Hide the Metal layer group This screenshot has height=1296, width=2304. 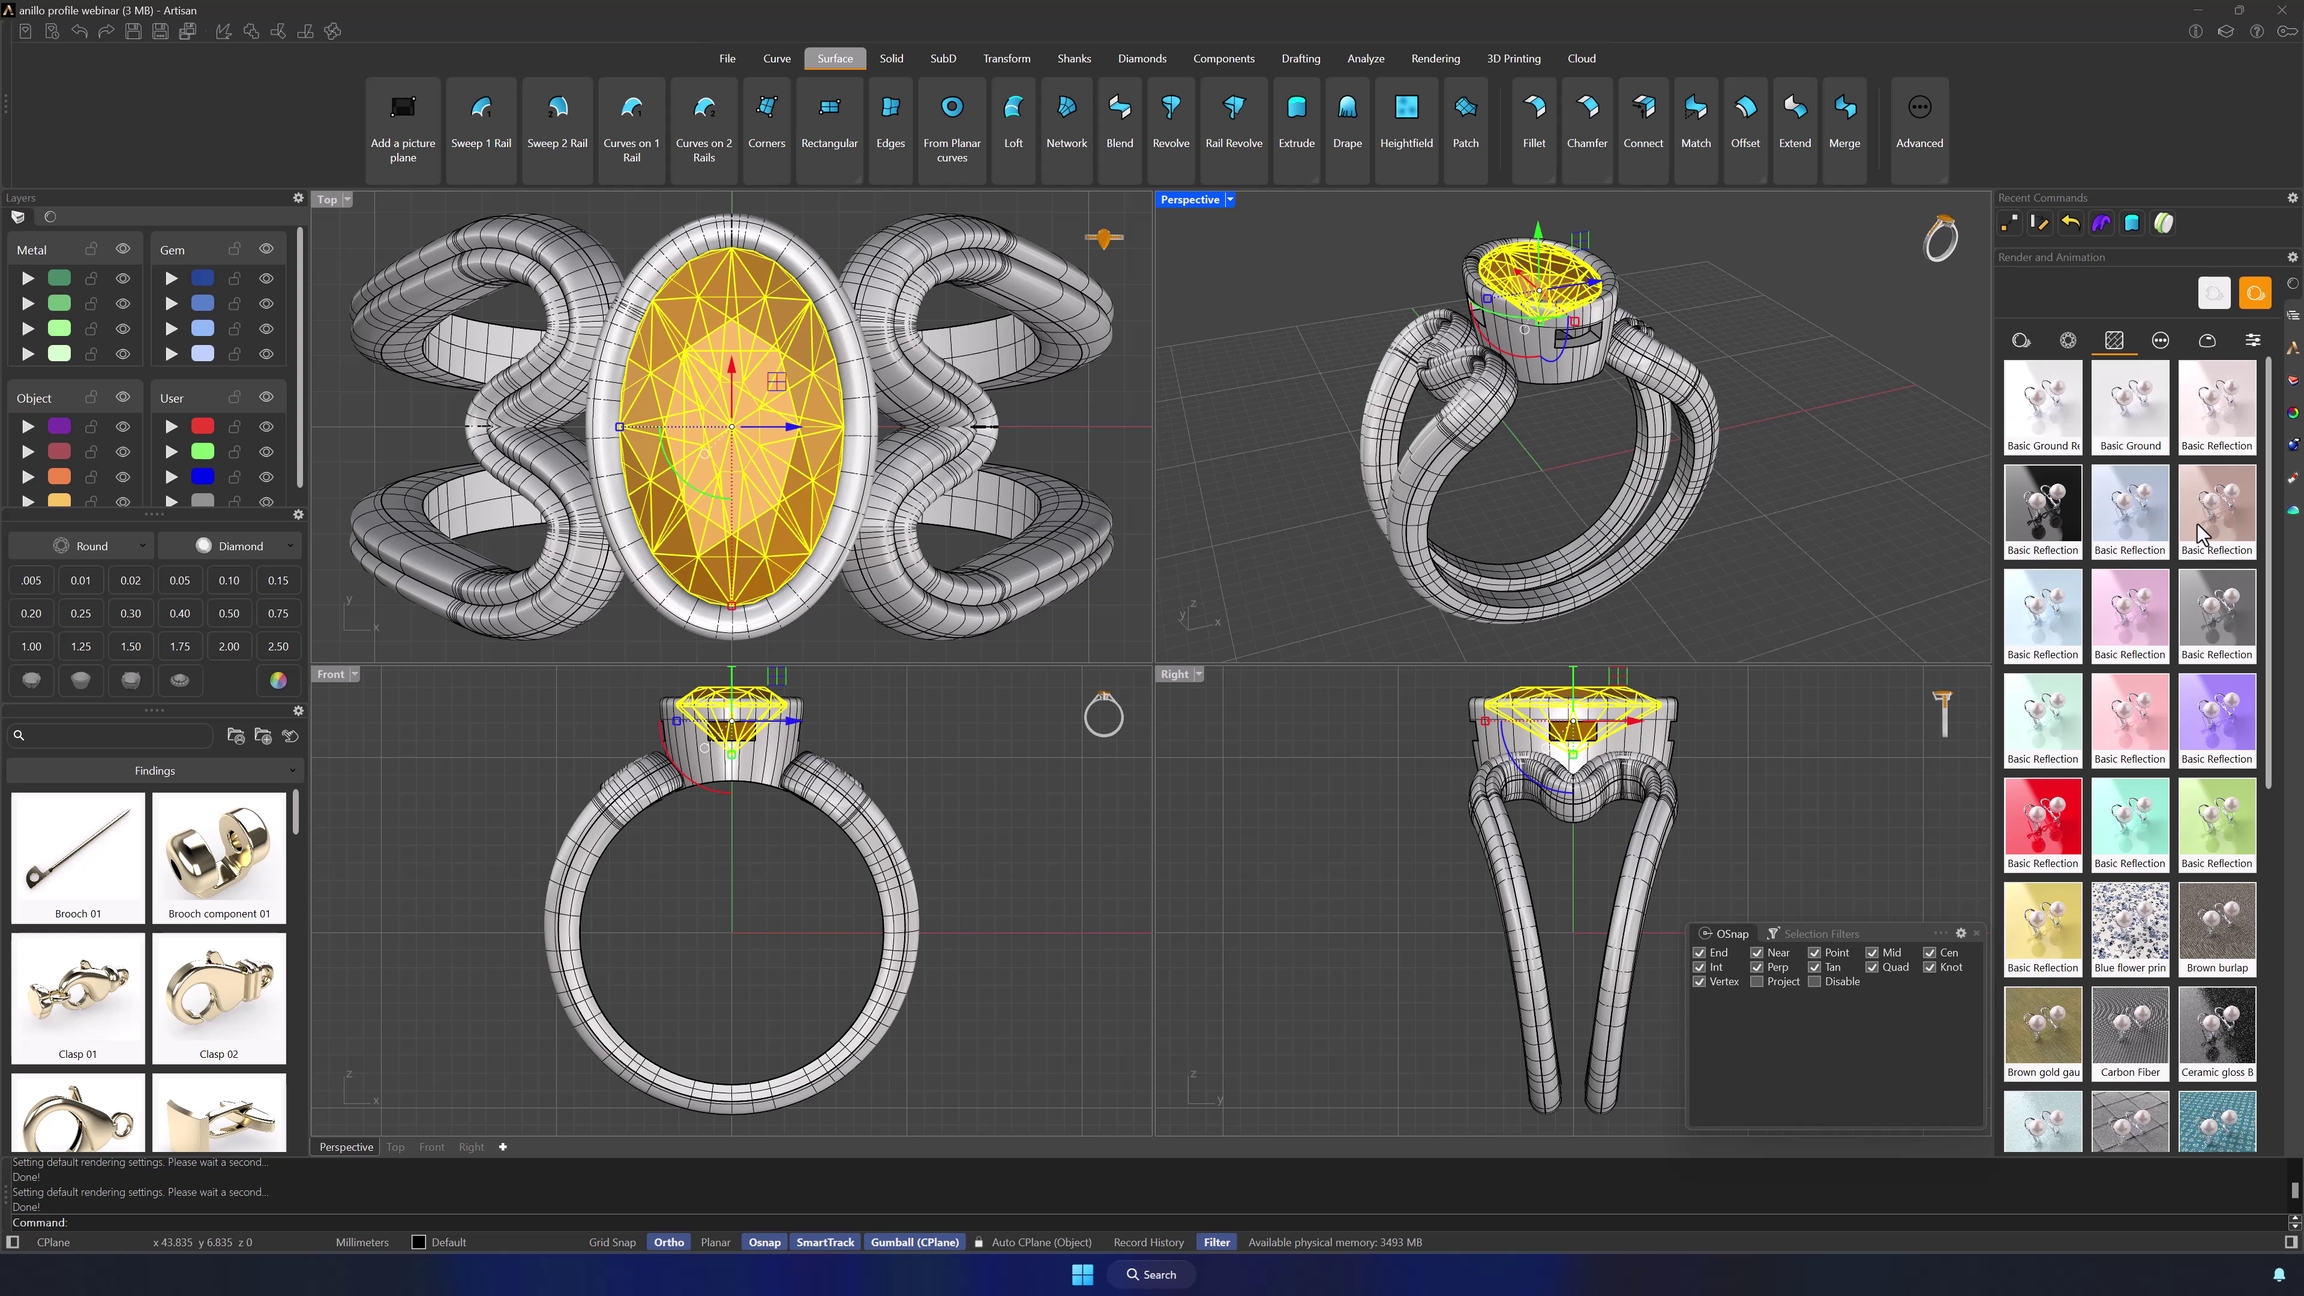click(123, 249)
